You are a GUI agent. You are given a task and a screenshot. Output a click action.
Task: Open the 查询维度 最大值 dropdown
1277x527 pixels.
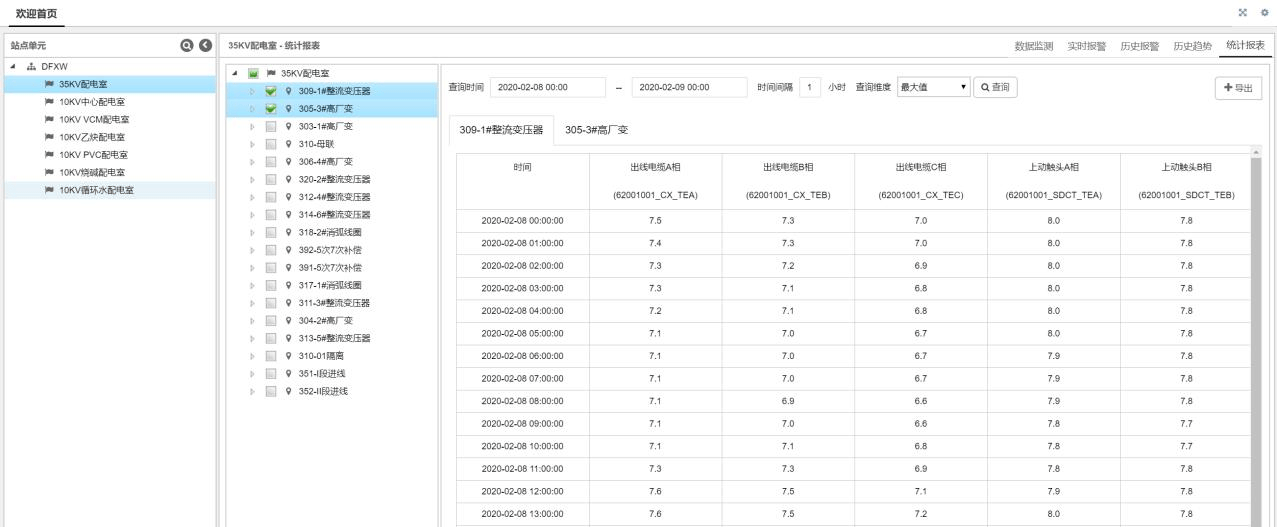pos(934,87)
